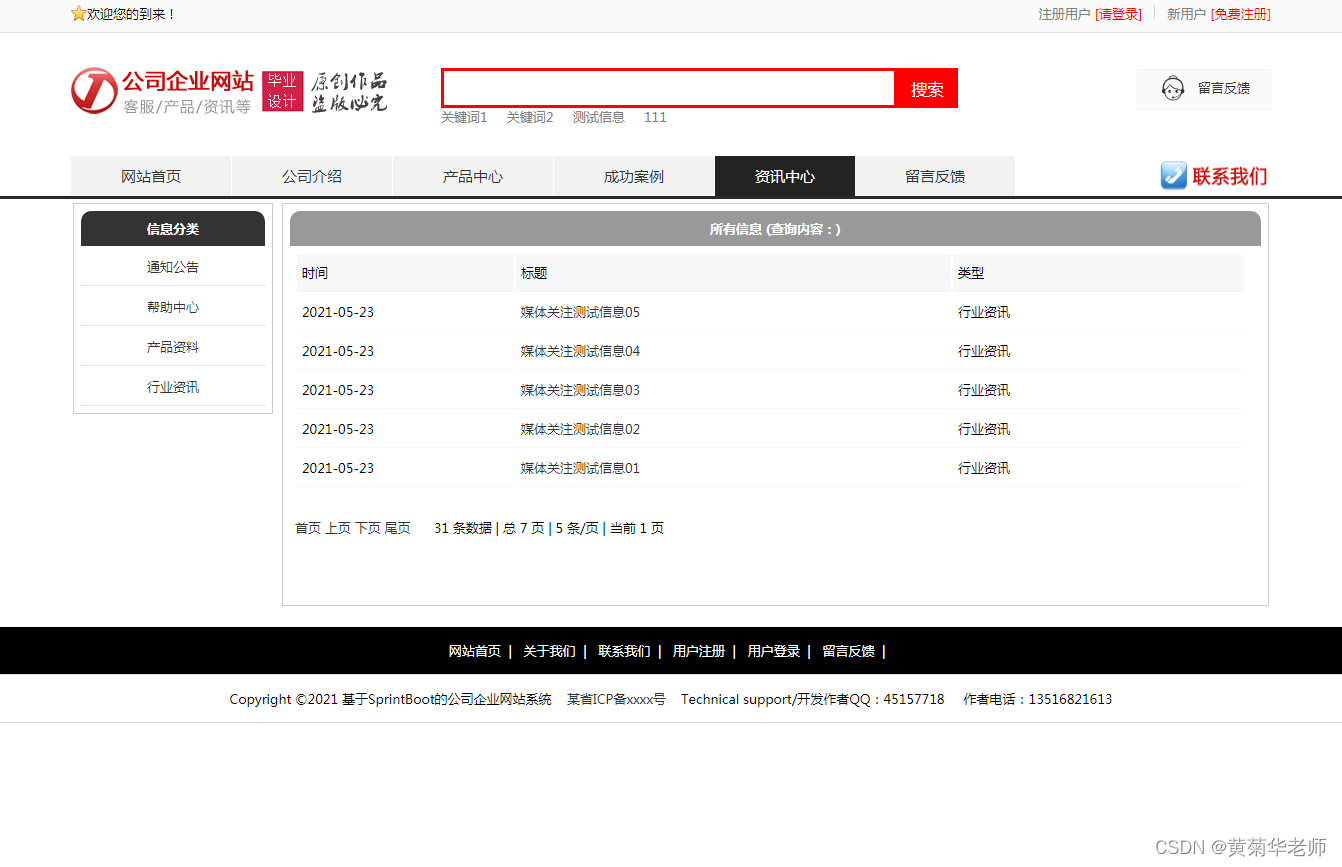The height and width of the screenshot is (867, 1342).
Task: Open the article 媒体关注测试信息01
Action: tap(578, 467)
